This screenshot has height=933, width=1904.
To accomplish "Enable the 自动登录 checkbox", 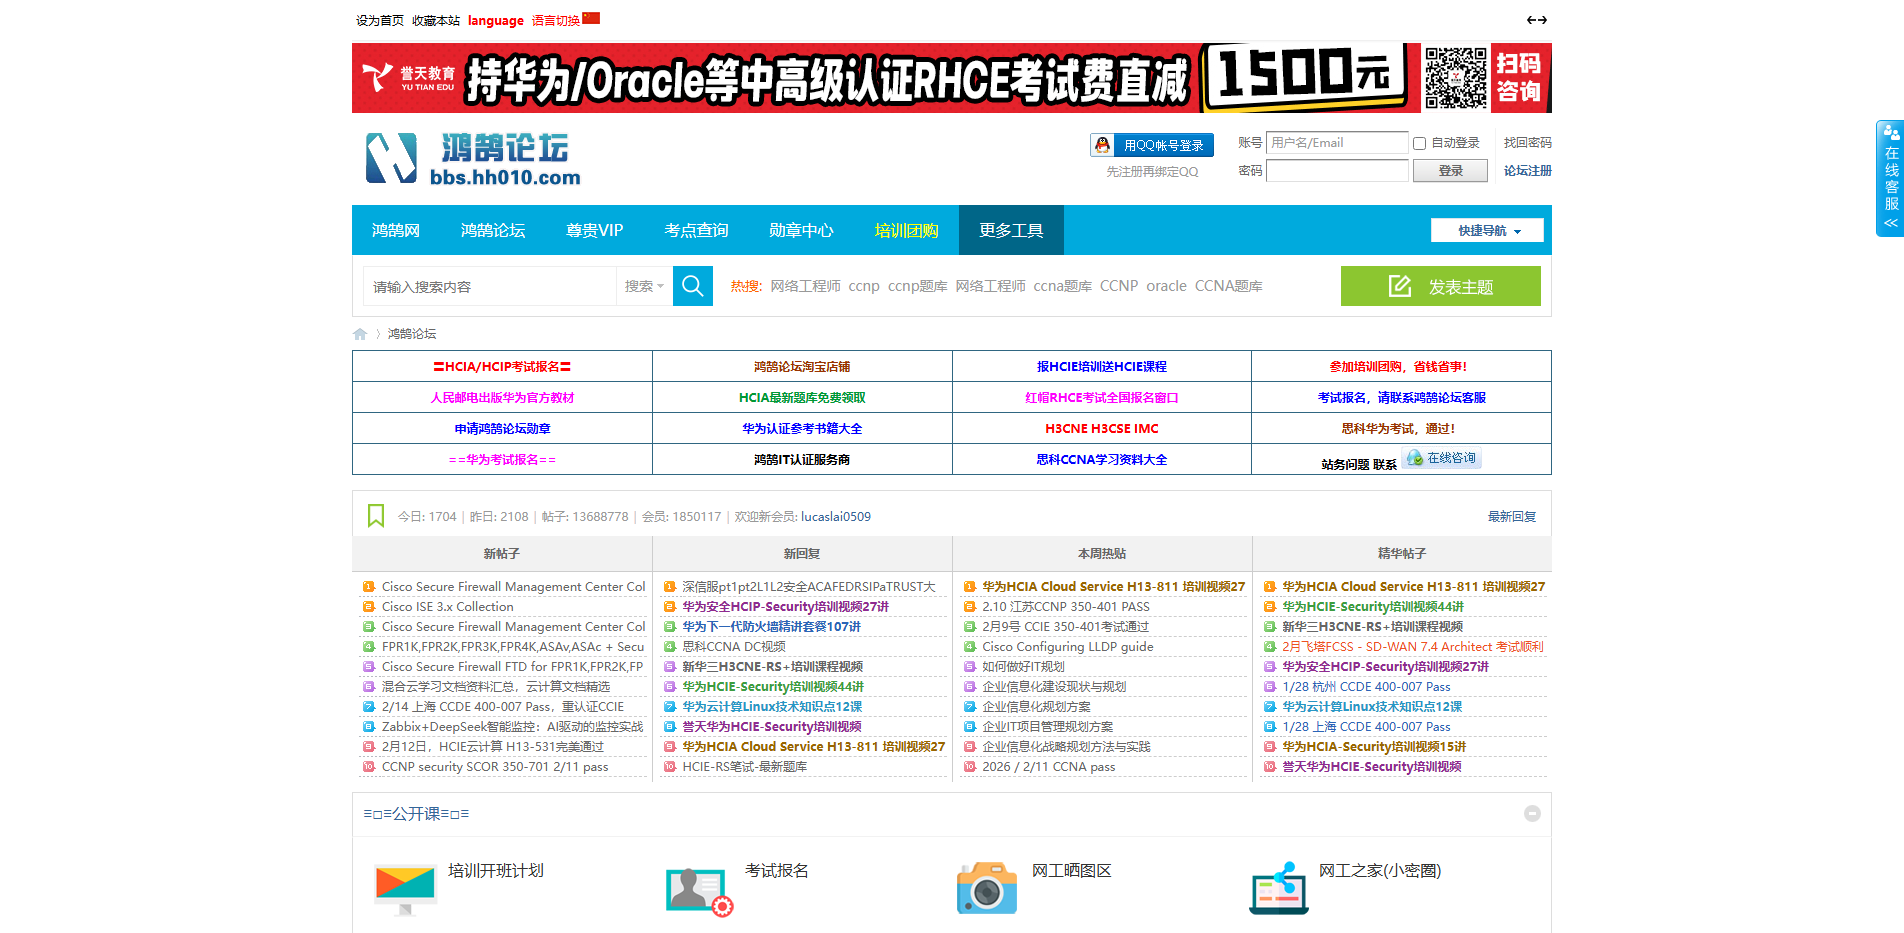I will pos(1419,143).
